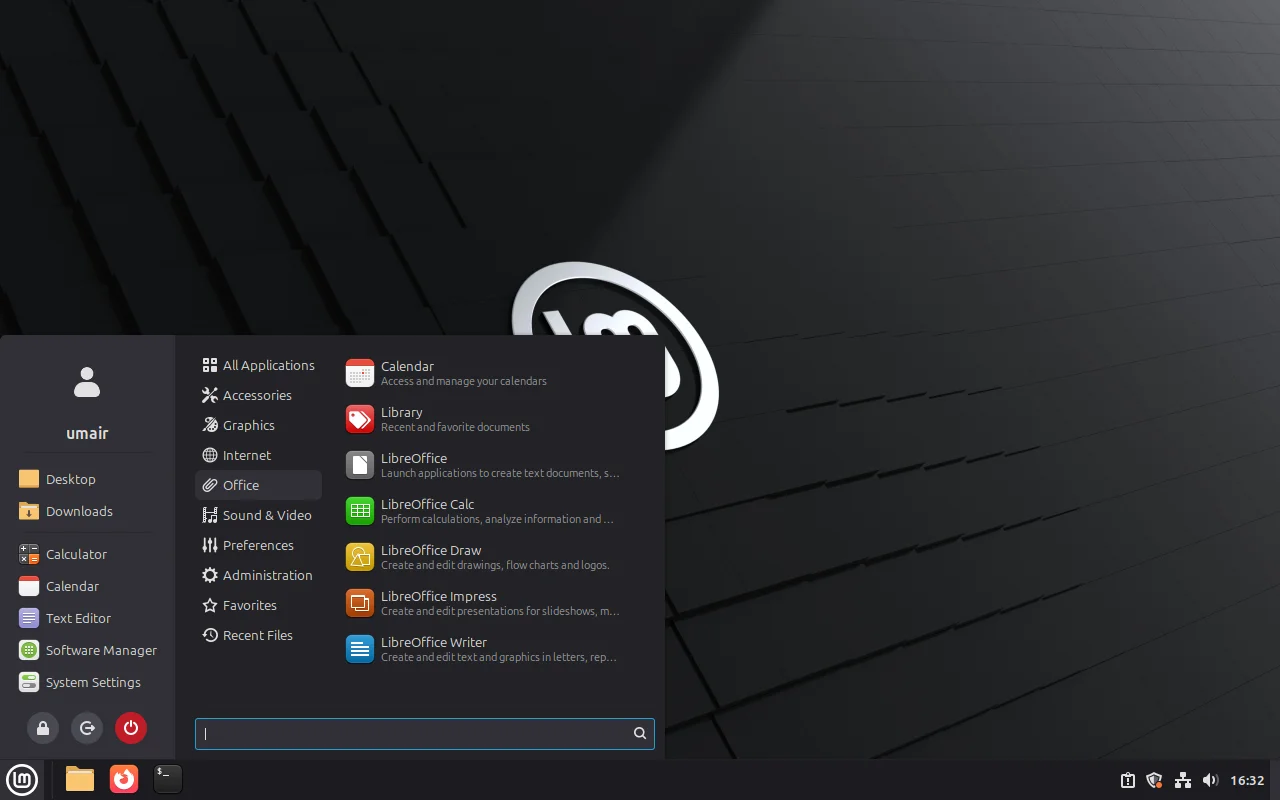Viewport: 1280px width, 800px height.
Task: Select the Recent Files category
Action: [x=258, y=635]
